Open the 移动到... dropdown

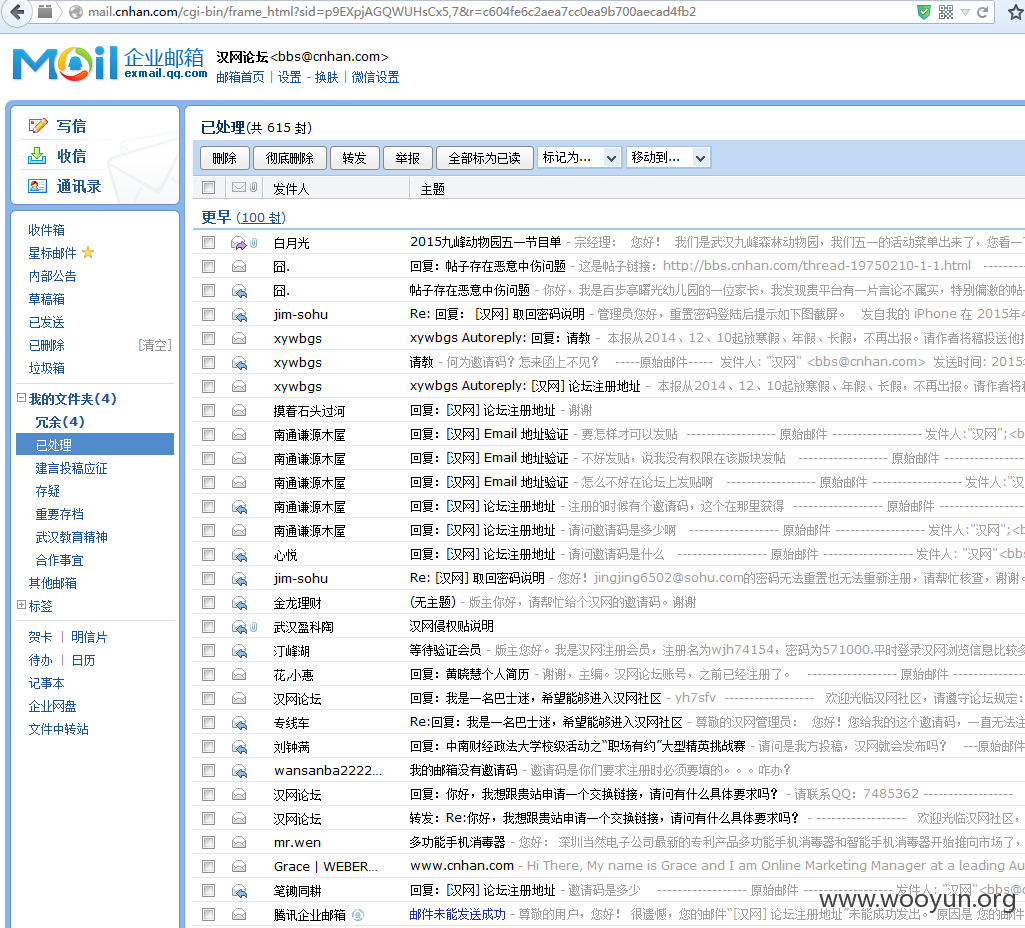coord(668,157)
